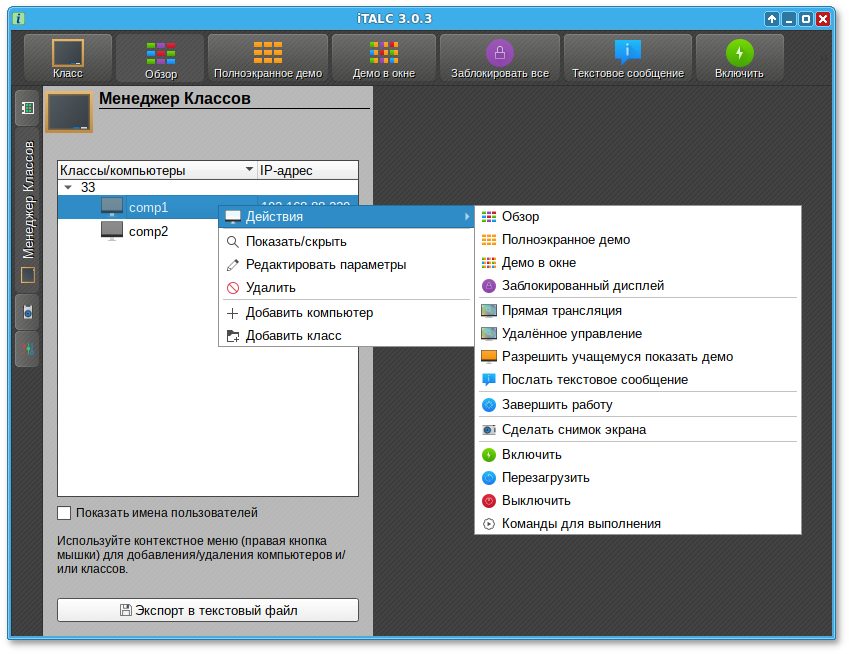The height and width of the screenshot is (654, 849).
Task: Choose Показать/скрыть in the context menu
Action: [x=347, y=241]
